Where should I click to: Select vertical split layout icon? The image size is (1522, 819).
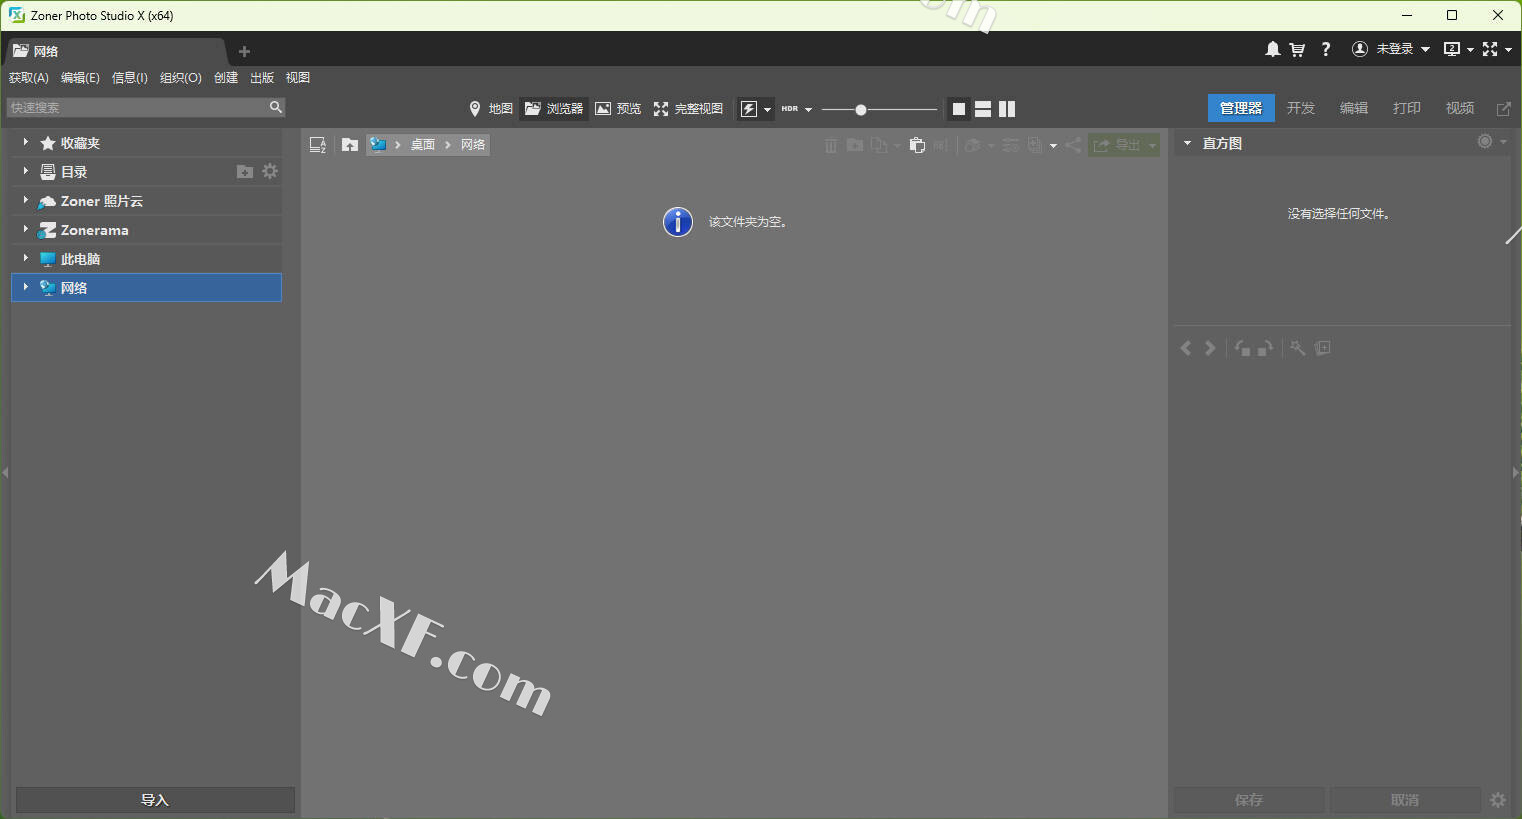(1007, 109)
